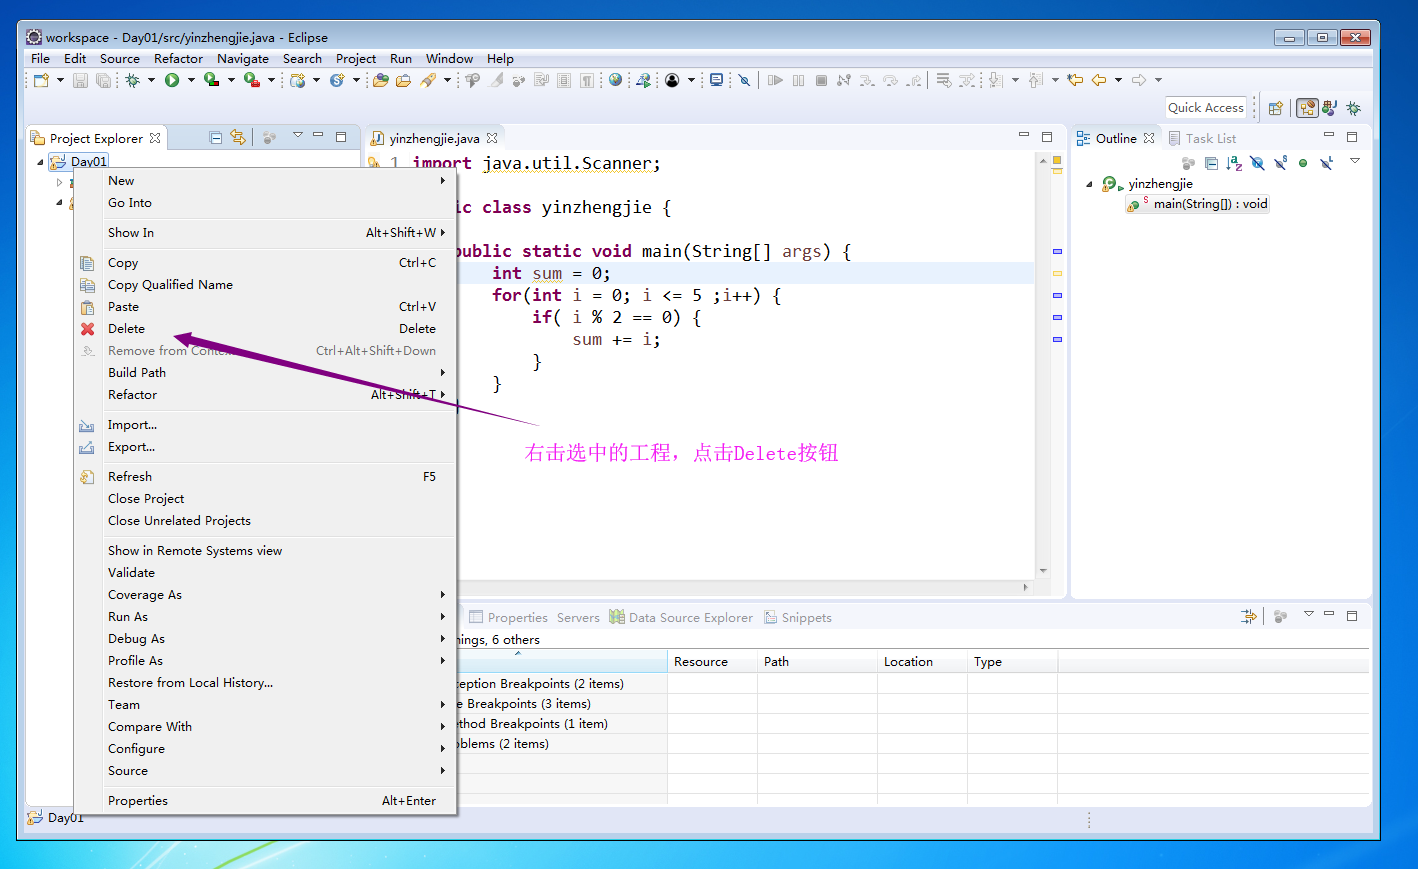This screenshot has width=1418, height=869.
Task: Click the Search flashlight toolbar icon
Action: (x=428, y=80)
